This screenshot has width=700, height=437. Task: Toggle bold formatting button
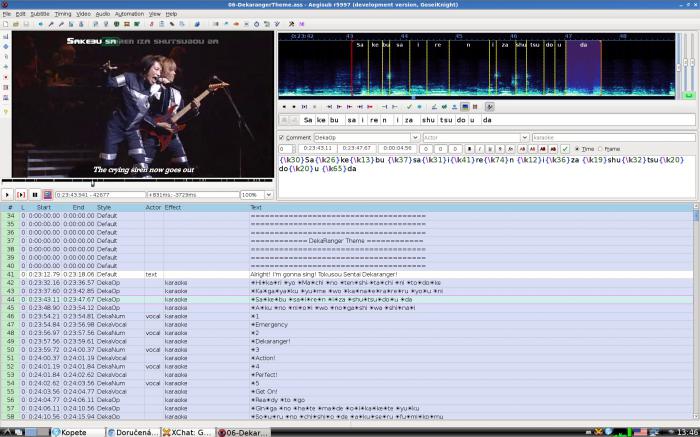pos(469,149)
